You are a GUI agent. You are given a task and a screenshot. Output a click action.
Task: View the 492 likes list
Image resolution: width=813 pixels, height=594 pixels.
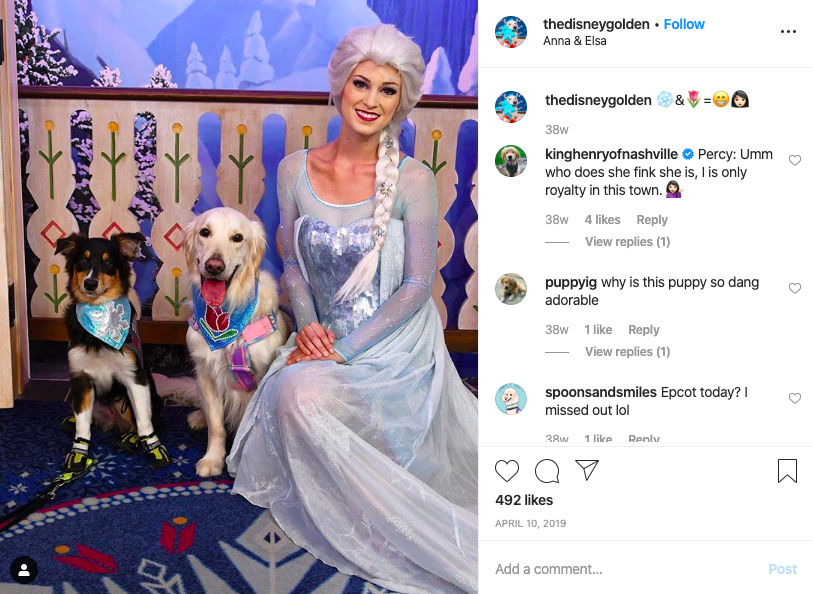point(524,500)
